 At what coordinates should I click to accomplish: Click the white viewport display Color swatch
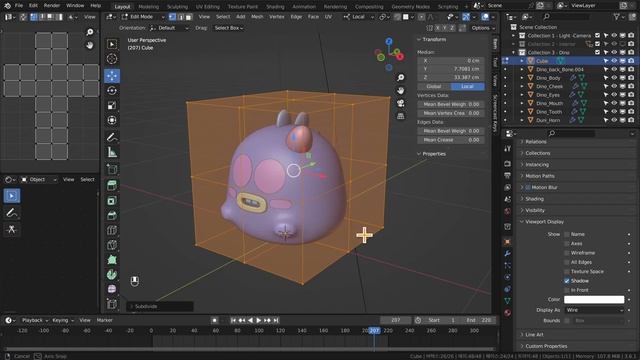coord(594,300)
